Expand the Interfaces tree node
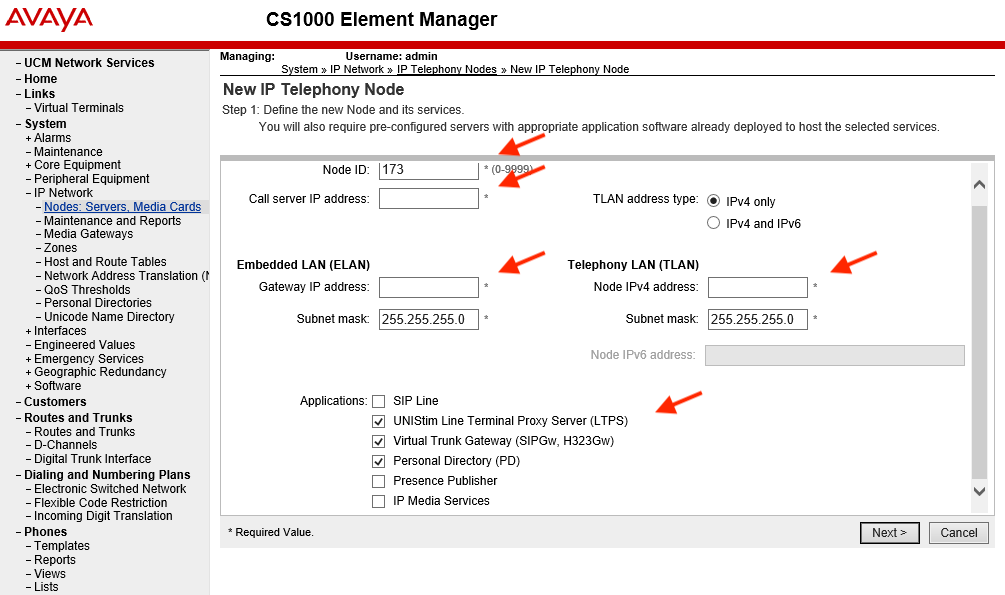This screenshot has width=1005, height=595. [x=28, y=331]
